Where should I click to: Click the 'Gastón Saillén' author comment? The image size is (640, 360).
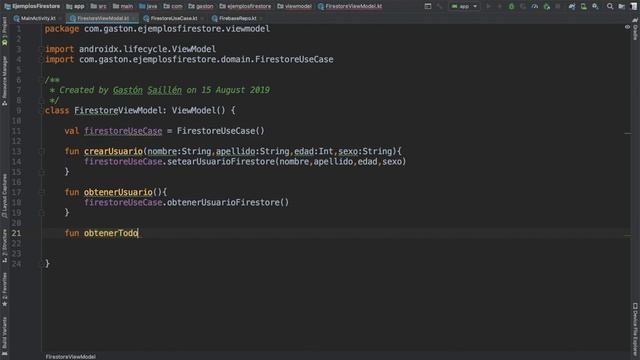click(x=147, y=90)
